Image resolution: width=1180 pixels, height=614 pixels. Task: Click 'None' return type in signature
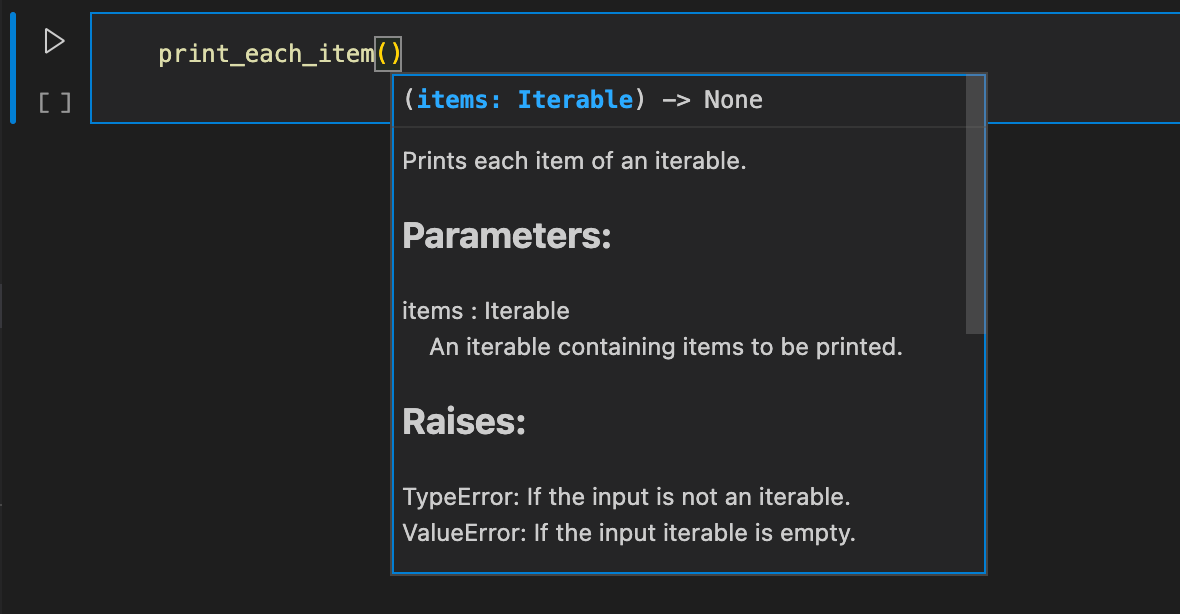click(x=733, y=100)
